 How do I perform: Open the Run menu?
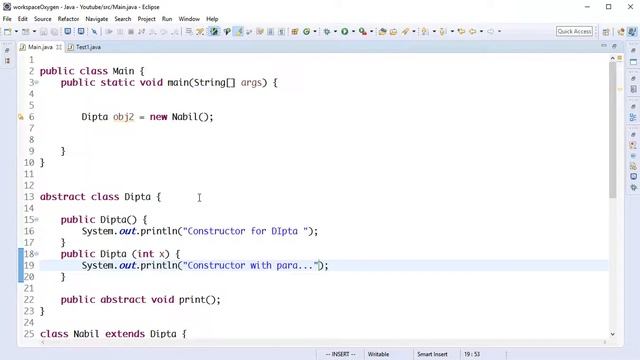coord(167,19)
